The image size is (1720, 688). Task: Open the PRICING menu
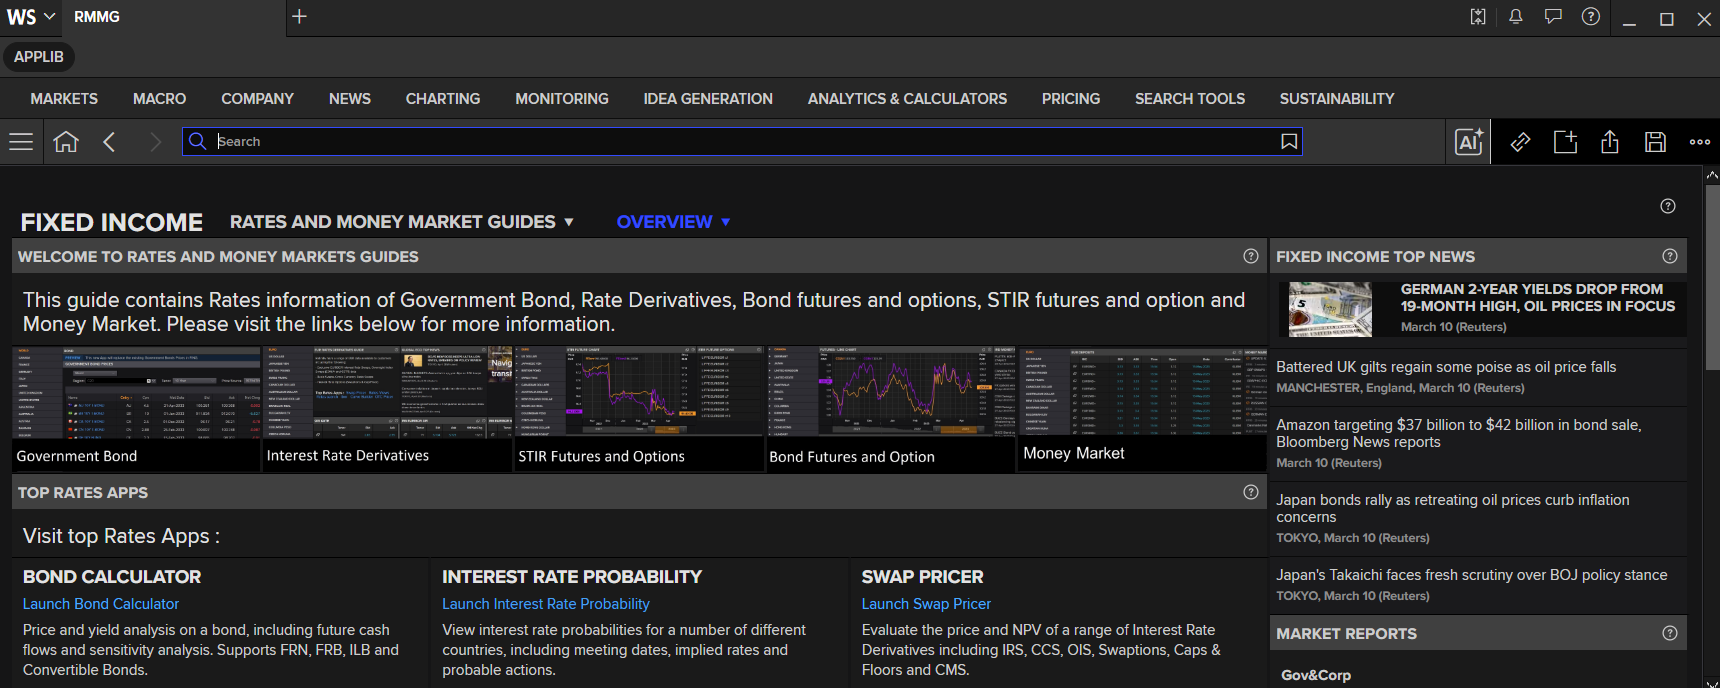pyautogui.click(x=1071, y=99)
